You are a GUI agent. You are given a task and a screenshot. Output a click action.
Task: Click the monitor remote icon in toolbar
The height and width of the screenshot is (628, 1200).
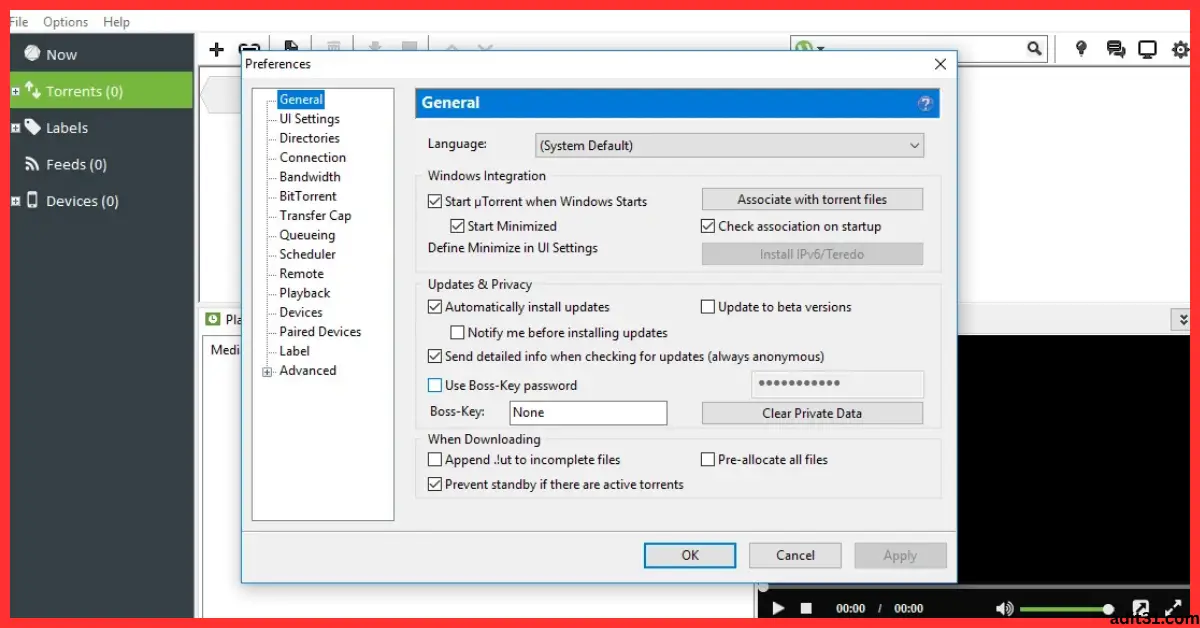[x=1148, y=49]
